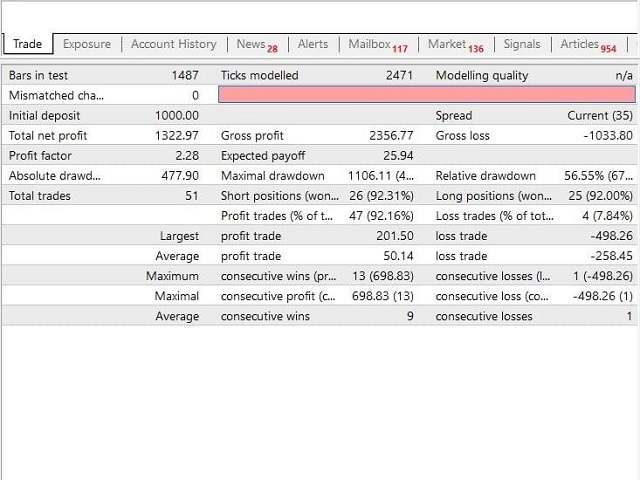Click the Modelling quality n/a value
This screenshot has width=640, height=480.
[x=624, y=76]
